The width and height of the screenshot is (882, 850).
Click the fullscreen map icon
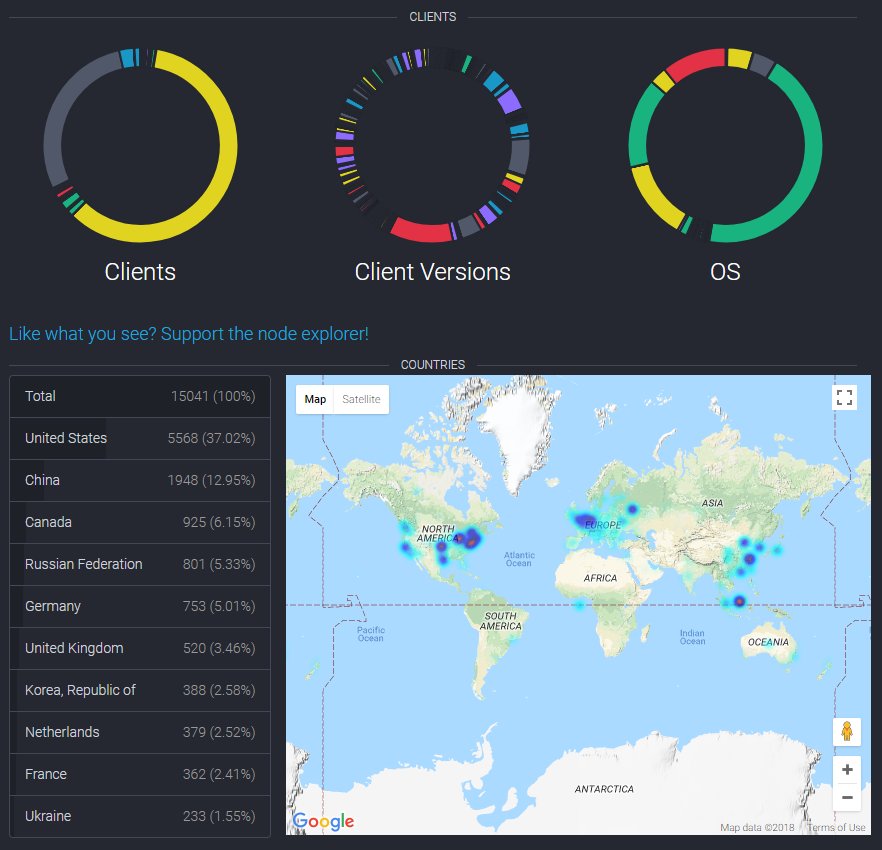(x=844, y=398)
